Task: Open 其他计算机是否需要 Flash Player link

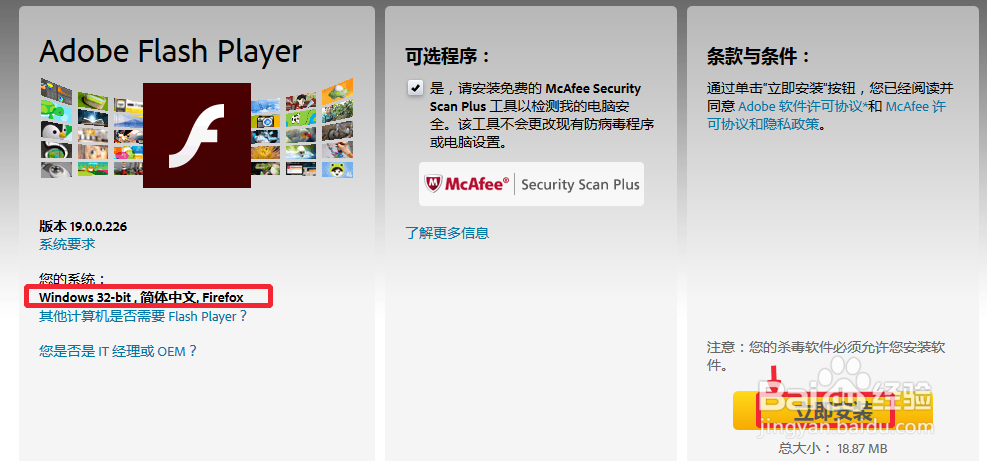Action: (143, 316)
